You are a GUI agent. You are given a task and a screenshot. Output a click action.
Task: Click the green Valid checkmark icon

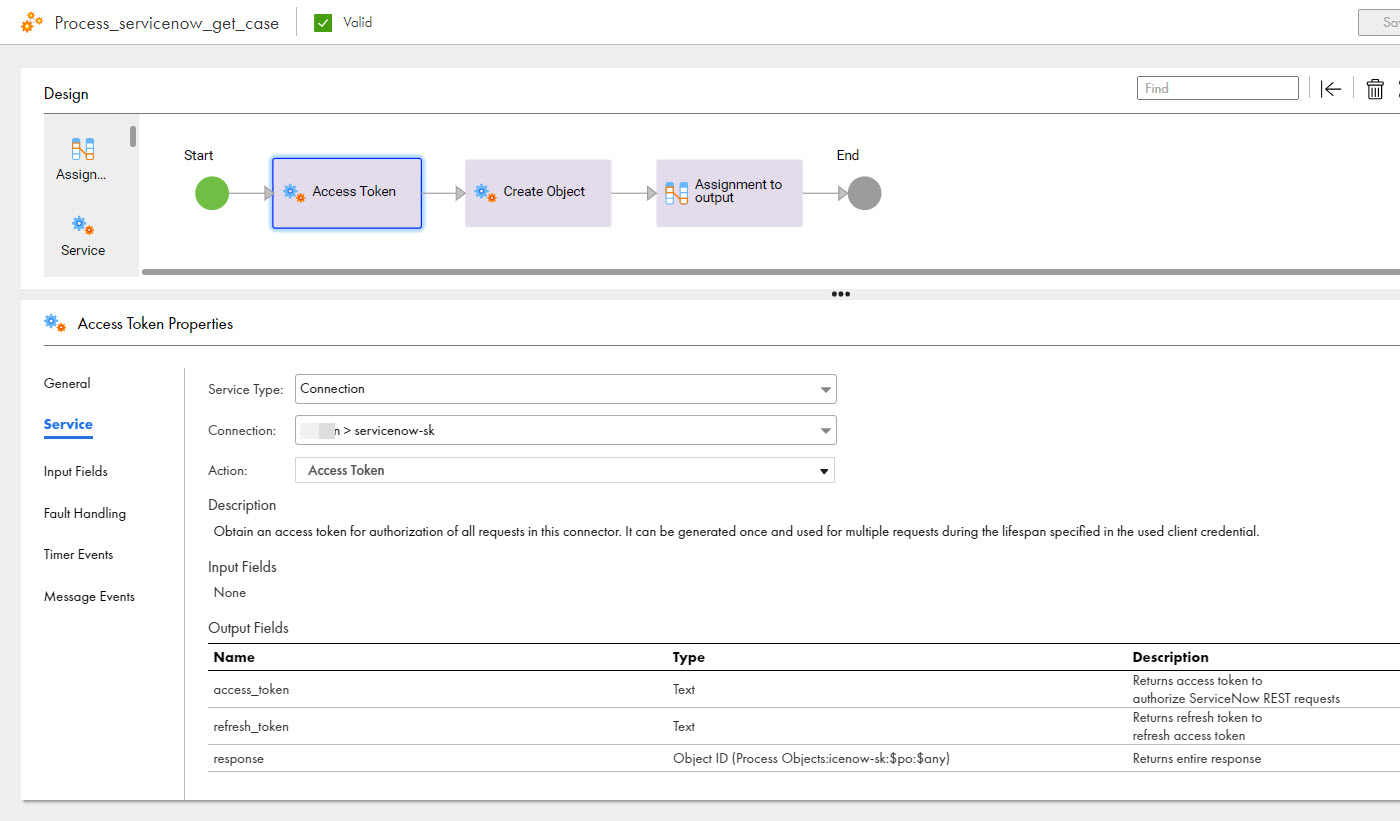click(323, 22)
